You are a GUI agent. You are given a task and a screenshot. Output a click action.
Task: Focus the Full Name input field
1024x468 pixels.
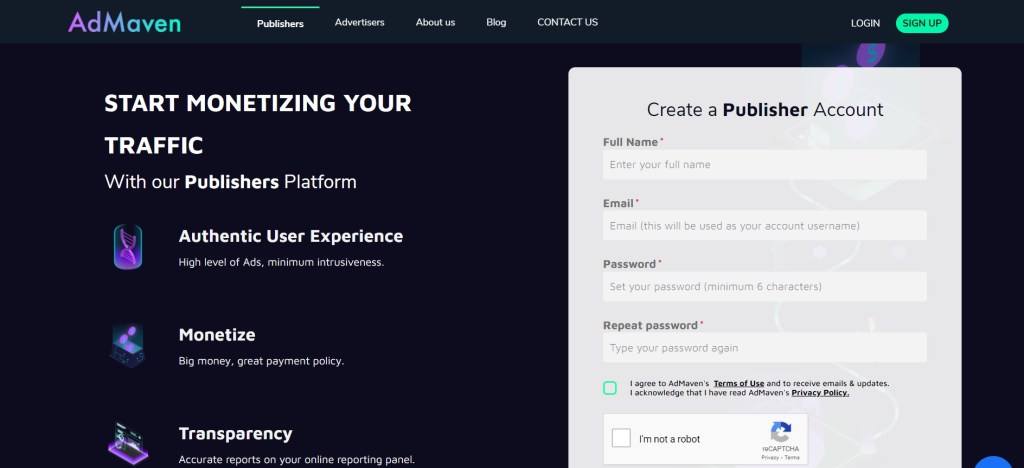pyautogui.click(x=765, y=164)
